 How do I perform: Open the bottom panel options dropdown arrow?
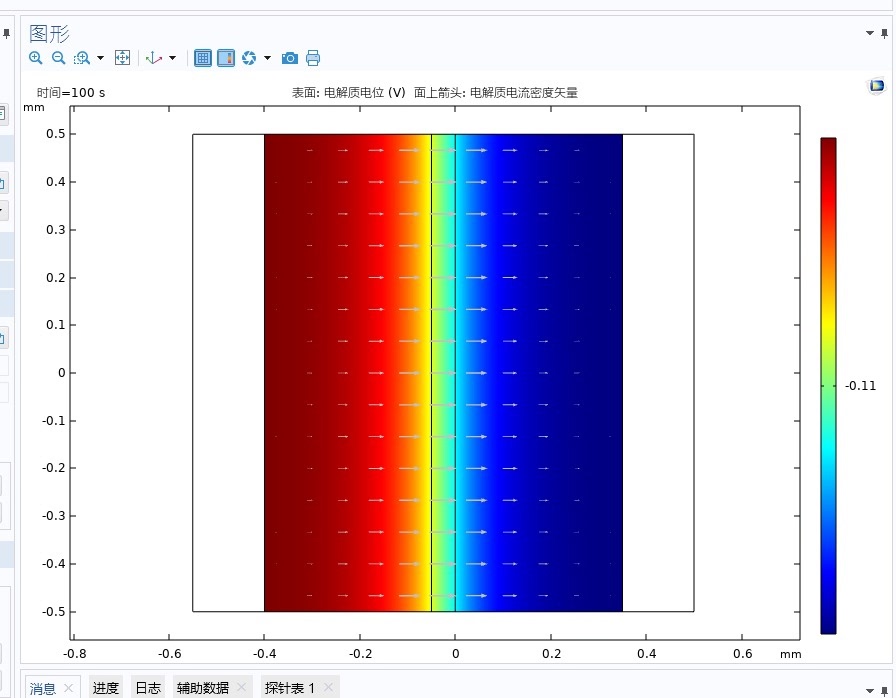[x=870, y=691]
